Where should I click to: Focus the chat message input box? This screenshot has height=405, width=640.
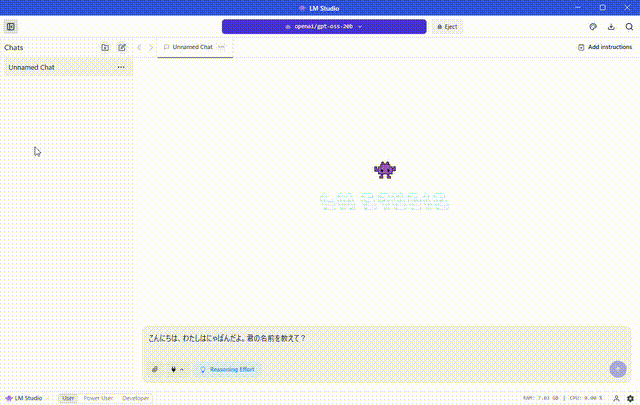386,339
